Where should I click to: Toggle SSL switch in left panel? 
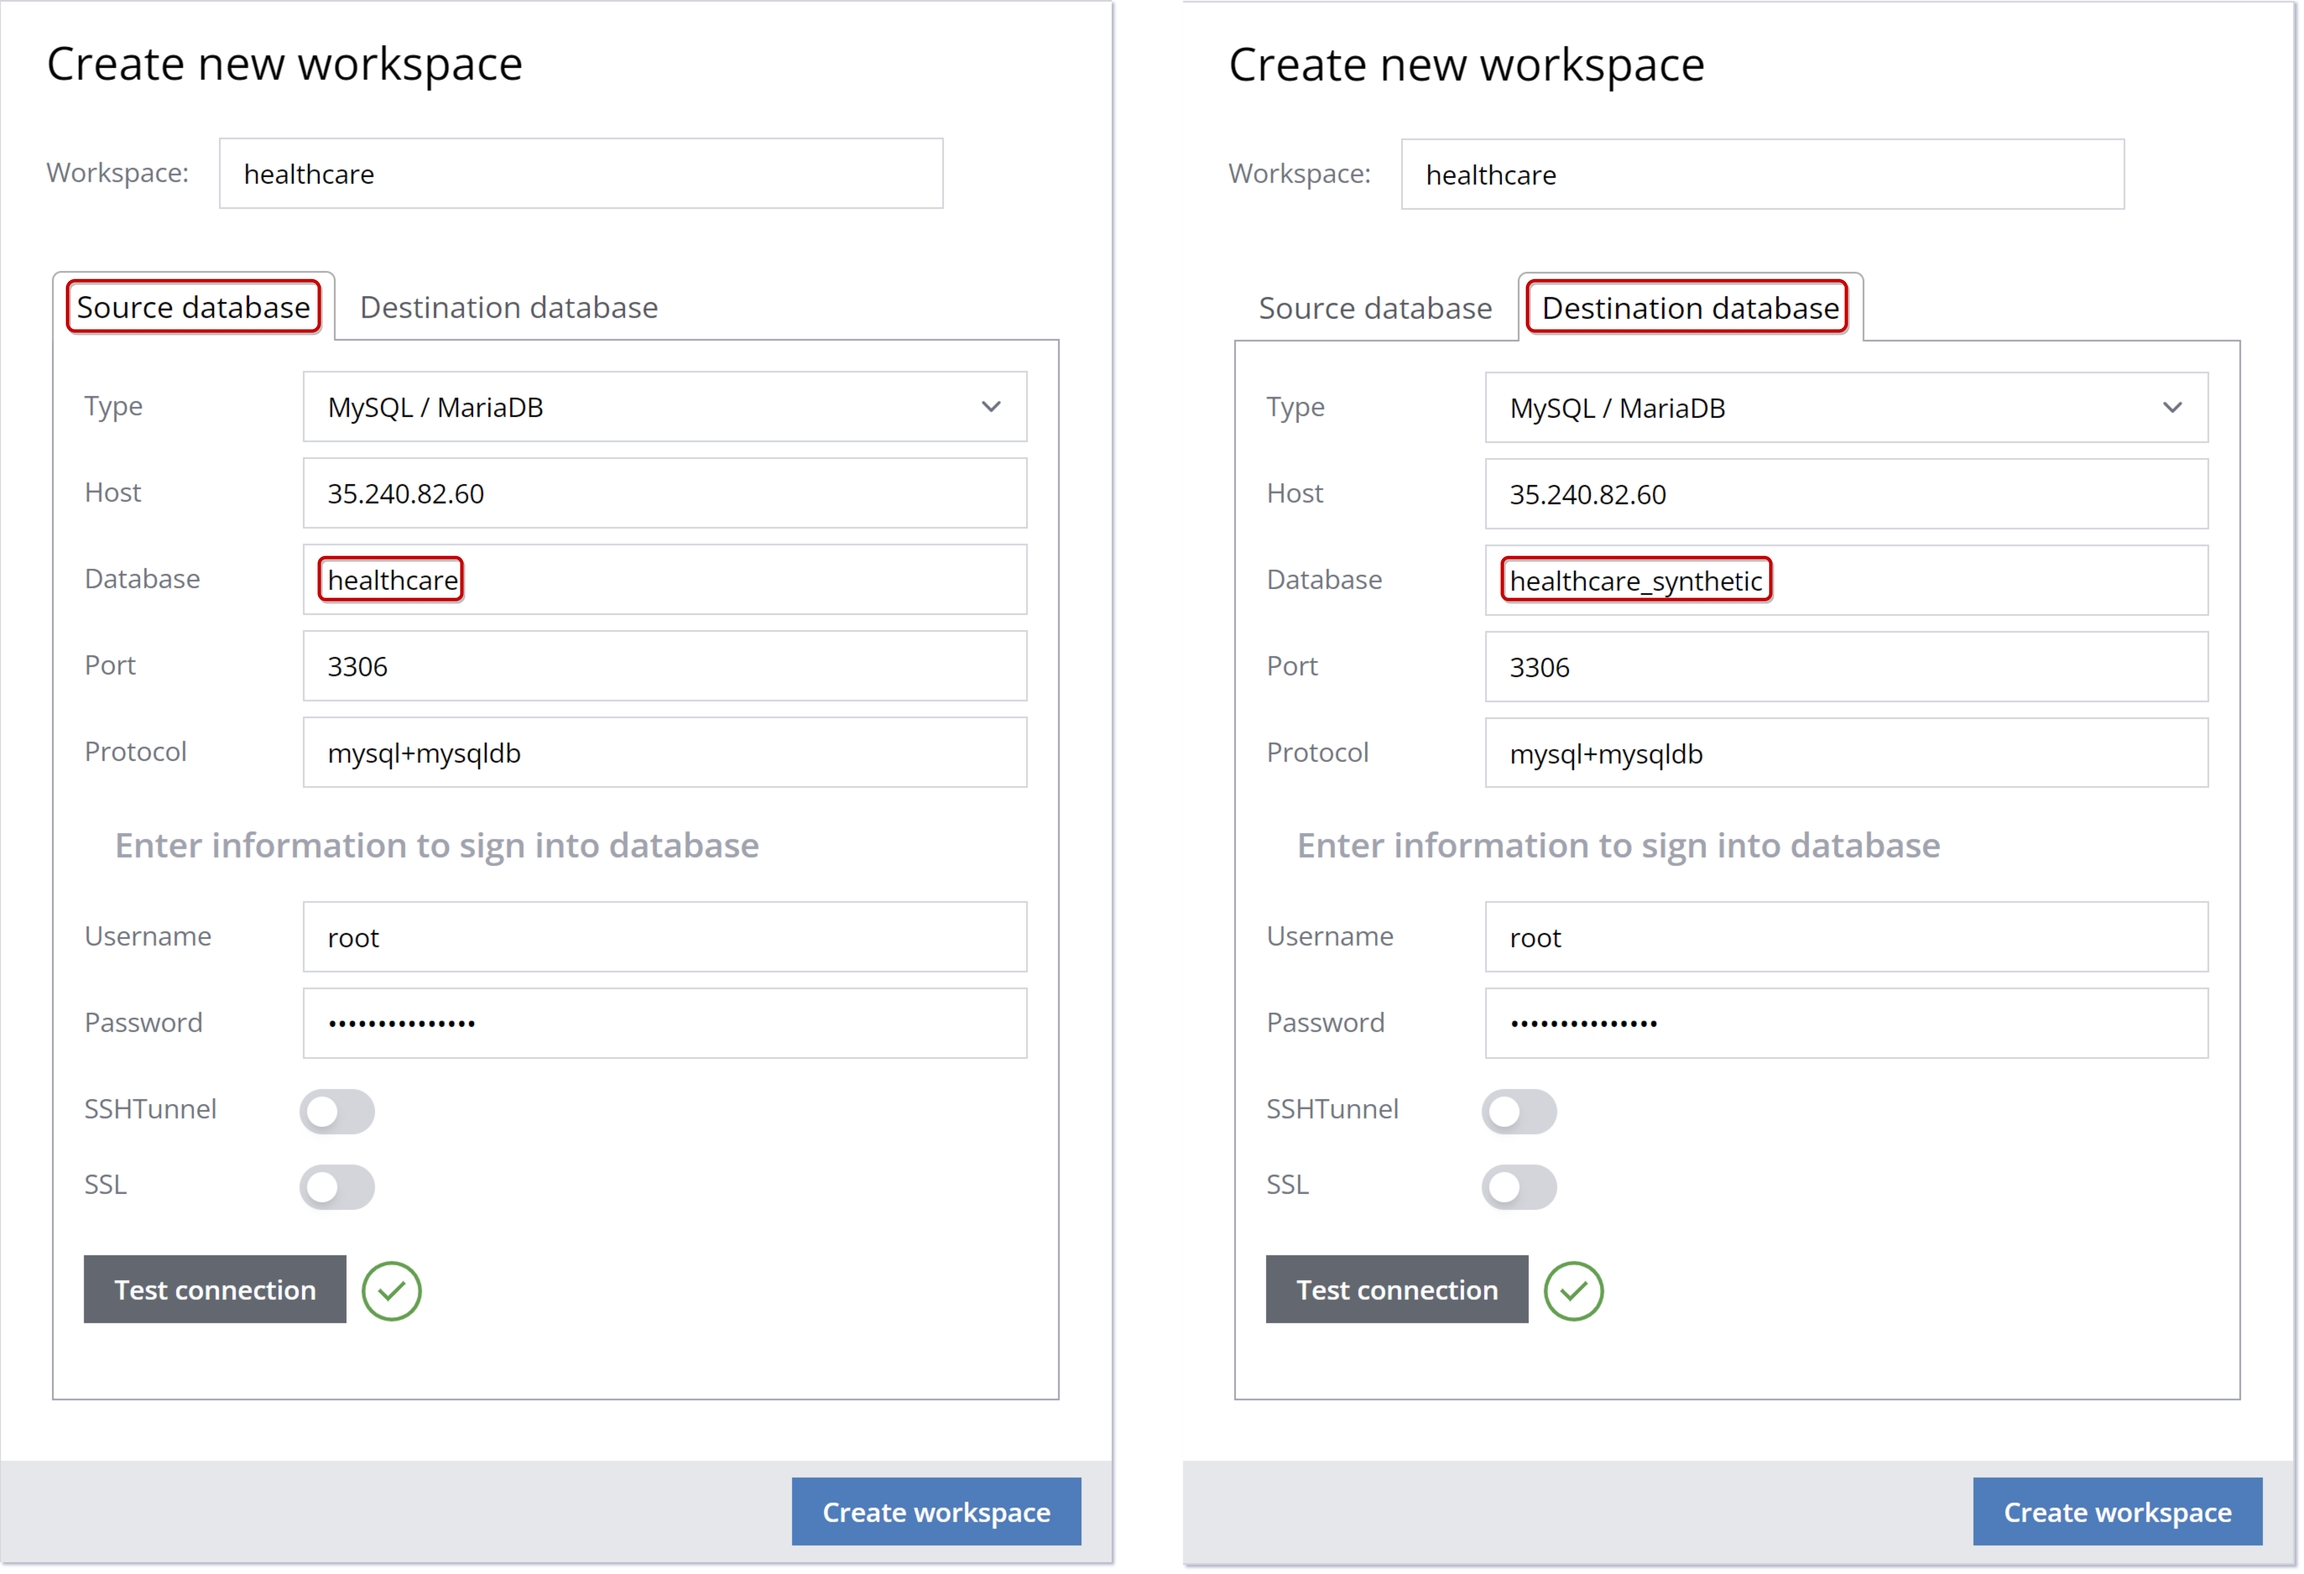pos(337,1186)
